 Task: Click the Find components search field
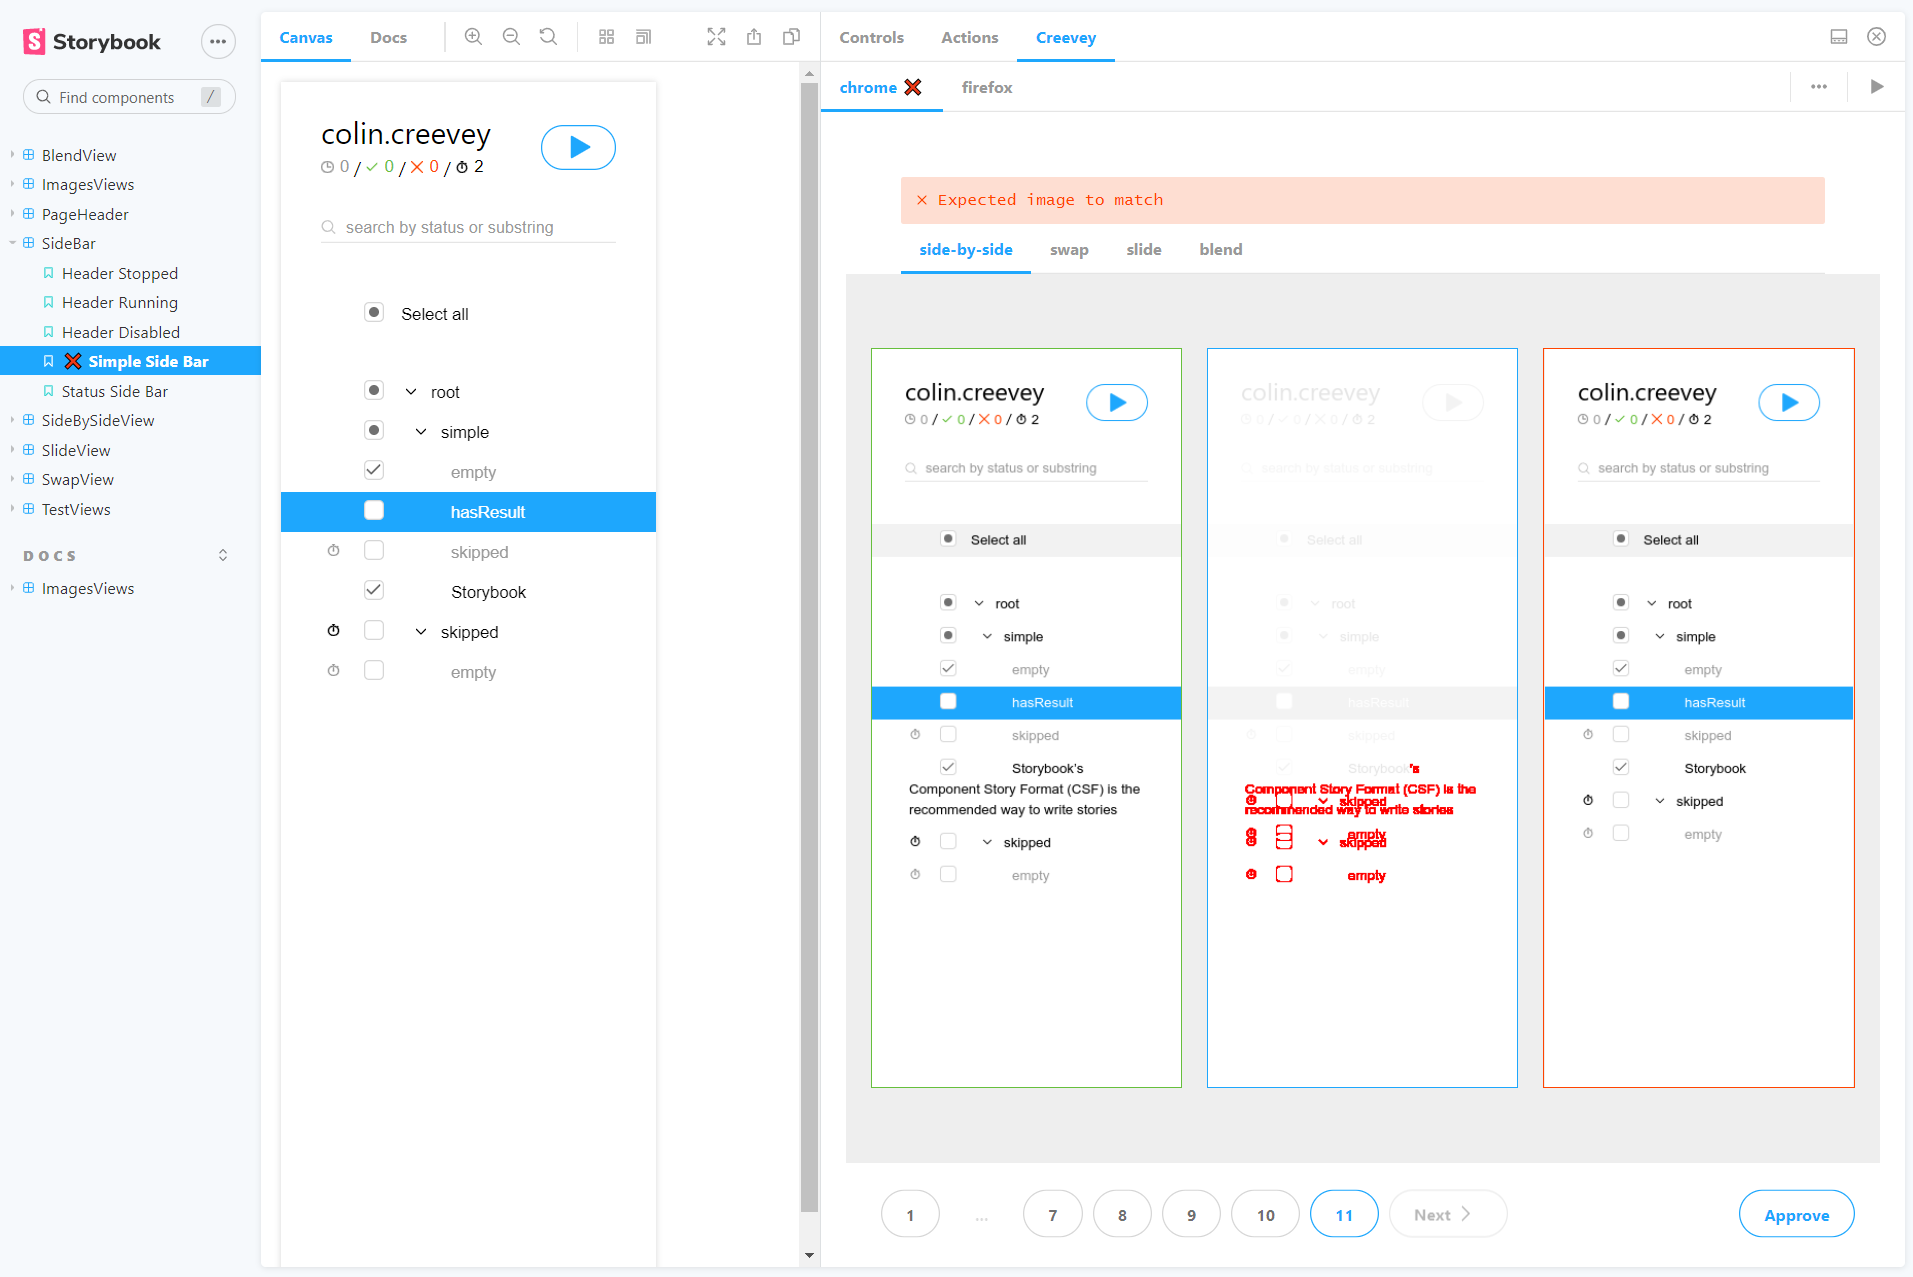(x=129, y=97)
